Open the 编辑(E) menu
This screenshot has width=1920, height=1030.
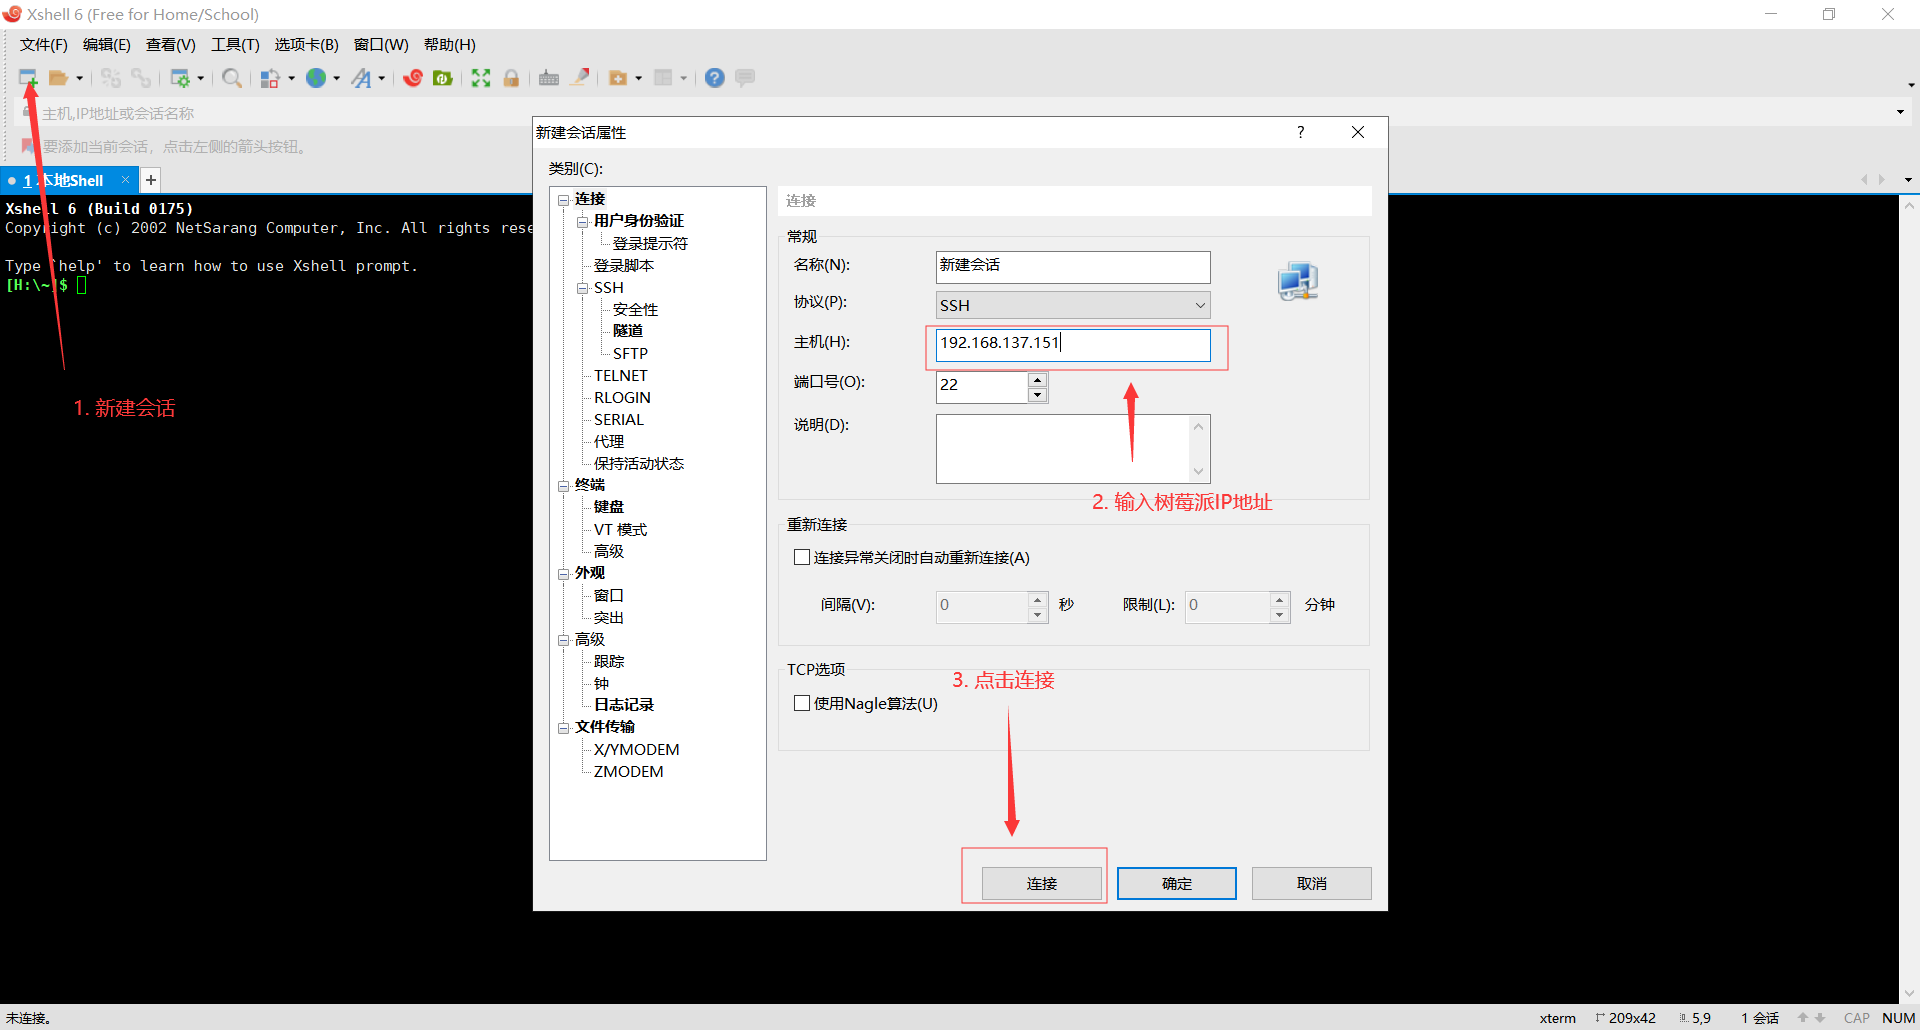[106, 45]
